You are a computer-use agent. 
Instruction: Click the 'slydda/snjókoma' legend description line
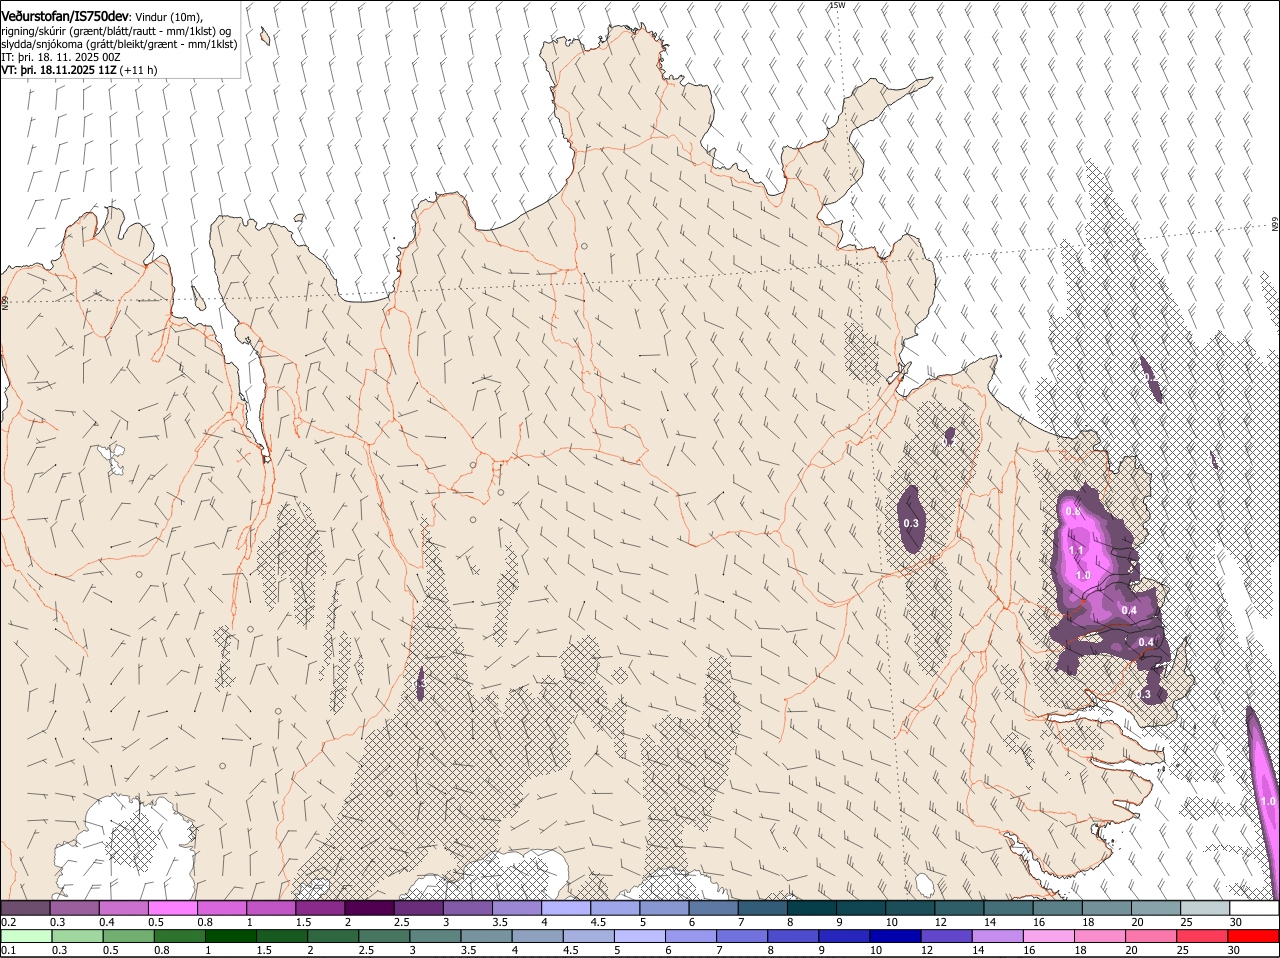[119, 44]
